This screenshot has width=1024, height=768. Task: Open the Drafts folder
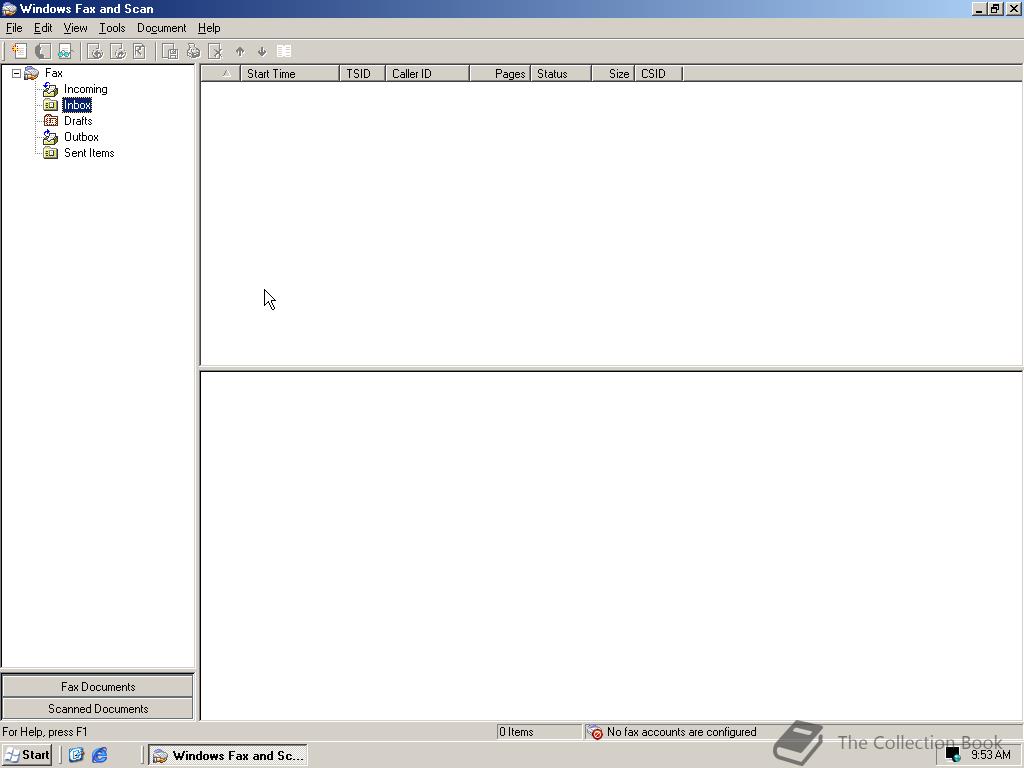(78, 121)
